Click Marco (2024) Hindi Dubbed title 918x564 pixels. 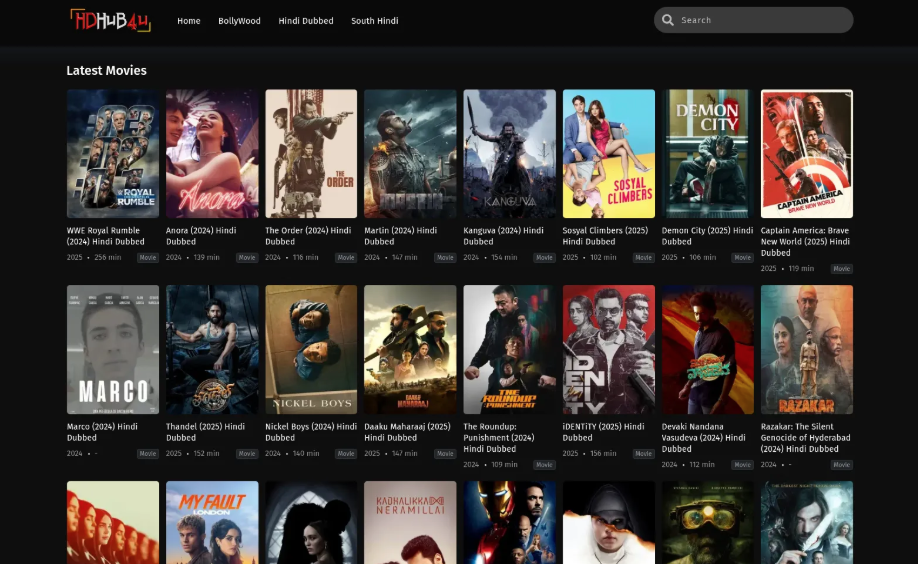[102, 432]
